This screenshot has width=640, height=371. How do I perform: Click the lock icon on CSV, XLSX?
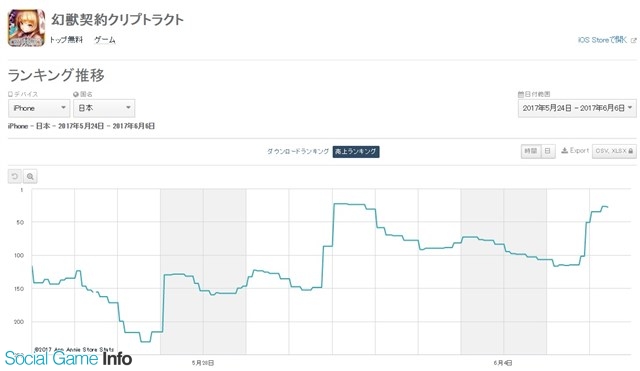tap(631, 151)
